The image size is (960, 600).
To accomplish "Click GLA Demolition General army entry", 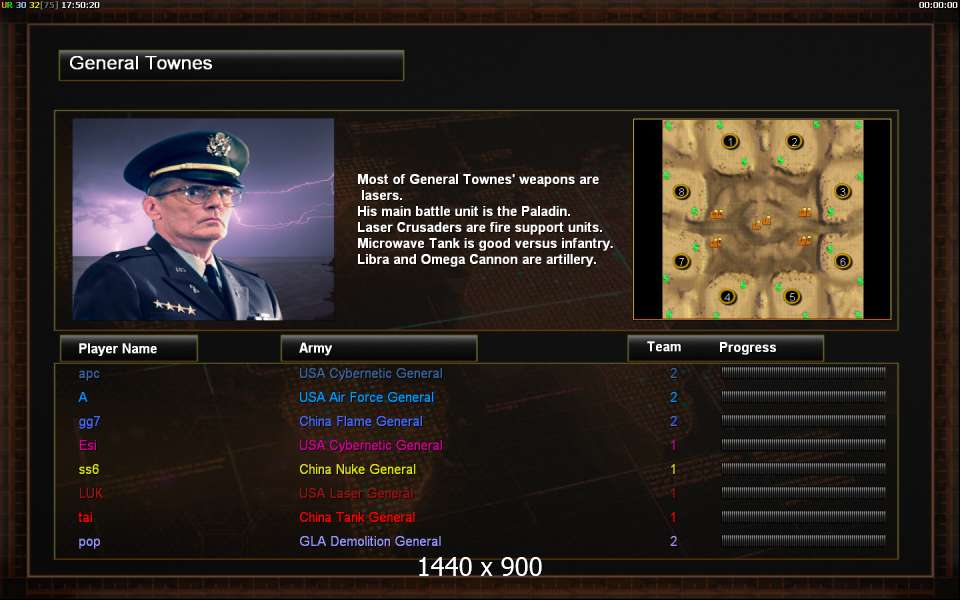I will (x=370, y=541).
